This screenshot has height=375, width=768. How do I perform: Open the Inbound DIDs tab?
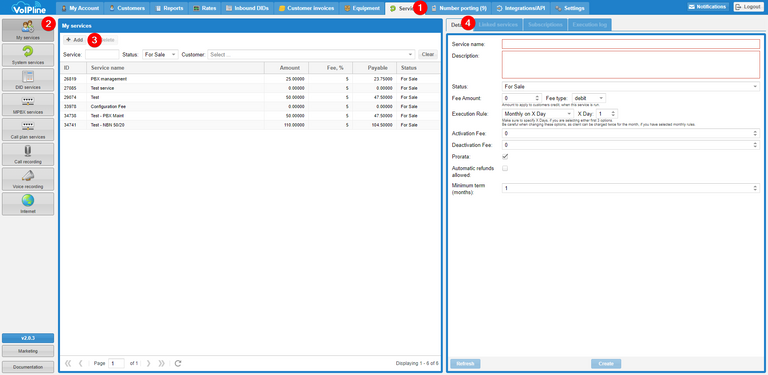point(247,8)
